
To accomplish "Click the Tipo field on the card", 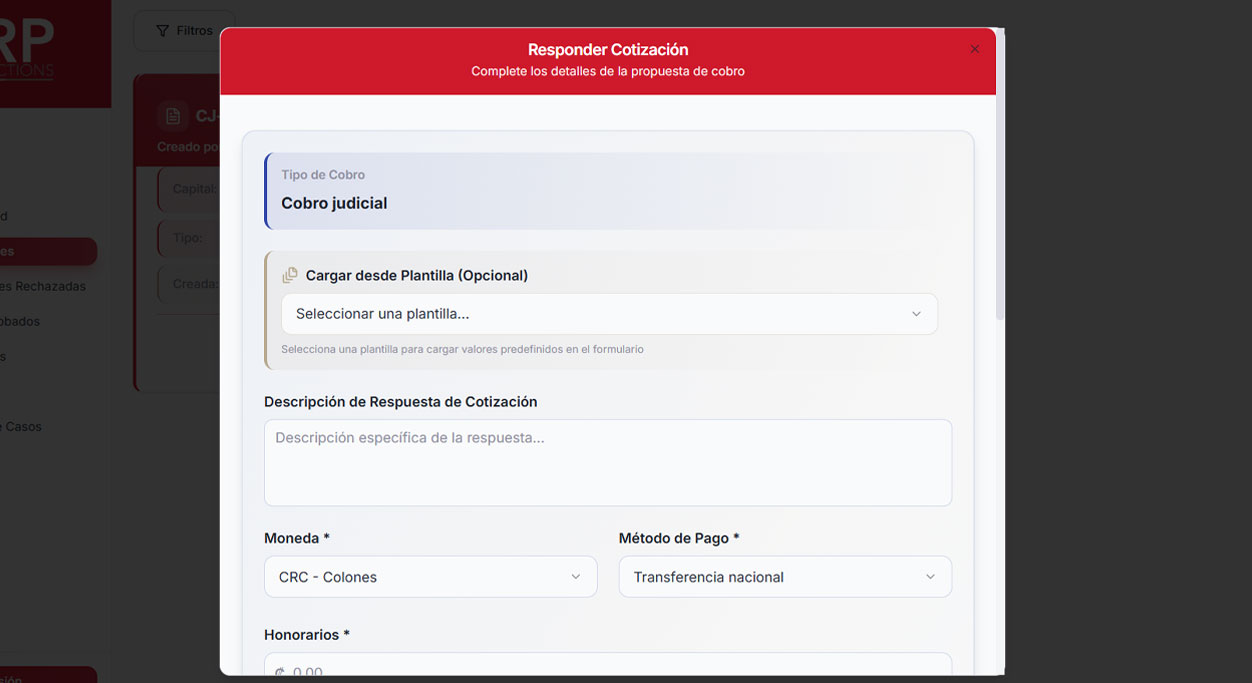I will pyautogui.click(x=190, y=238).
